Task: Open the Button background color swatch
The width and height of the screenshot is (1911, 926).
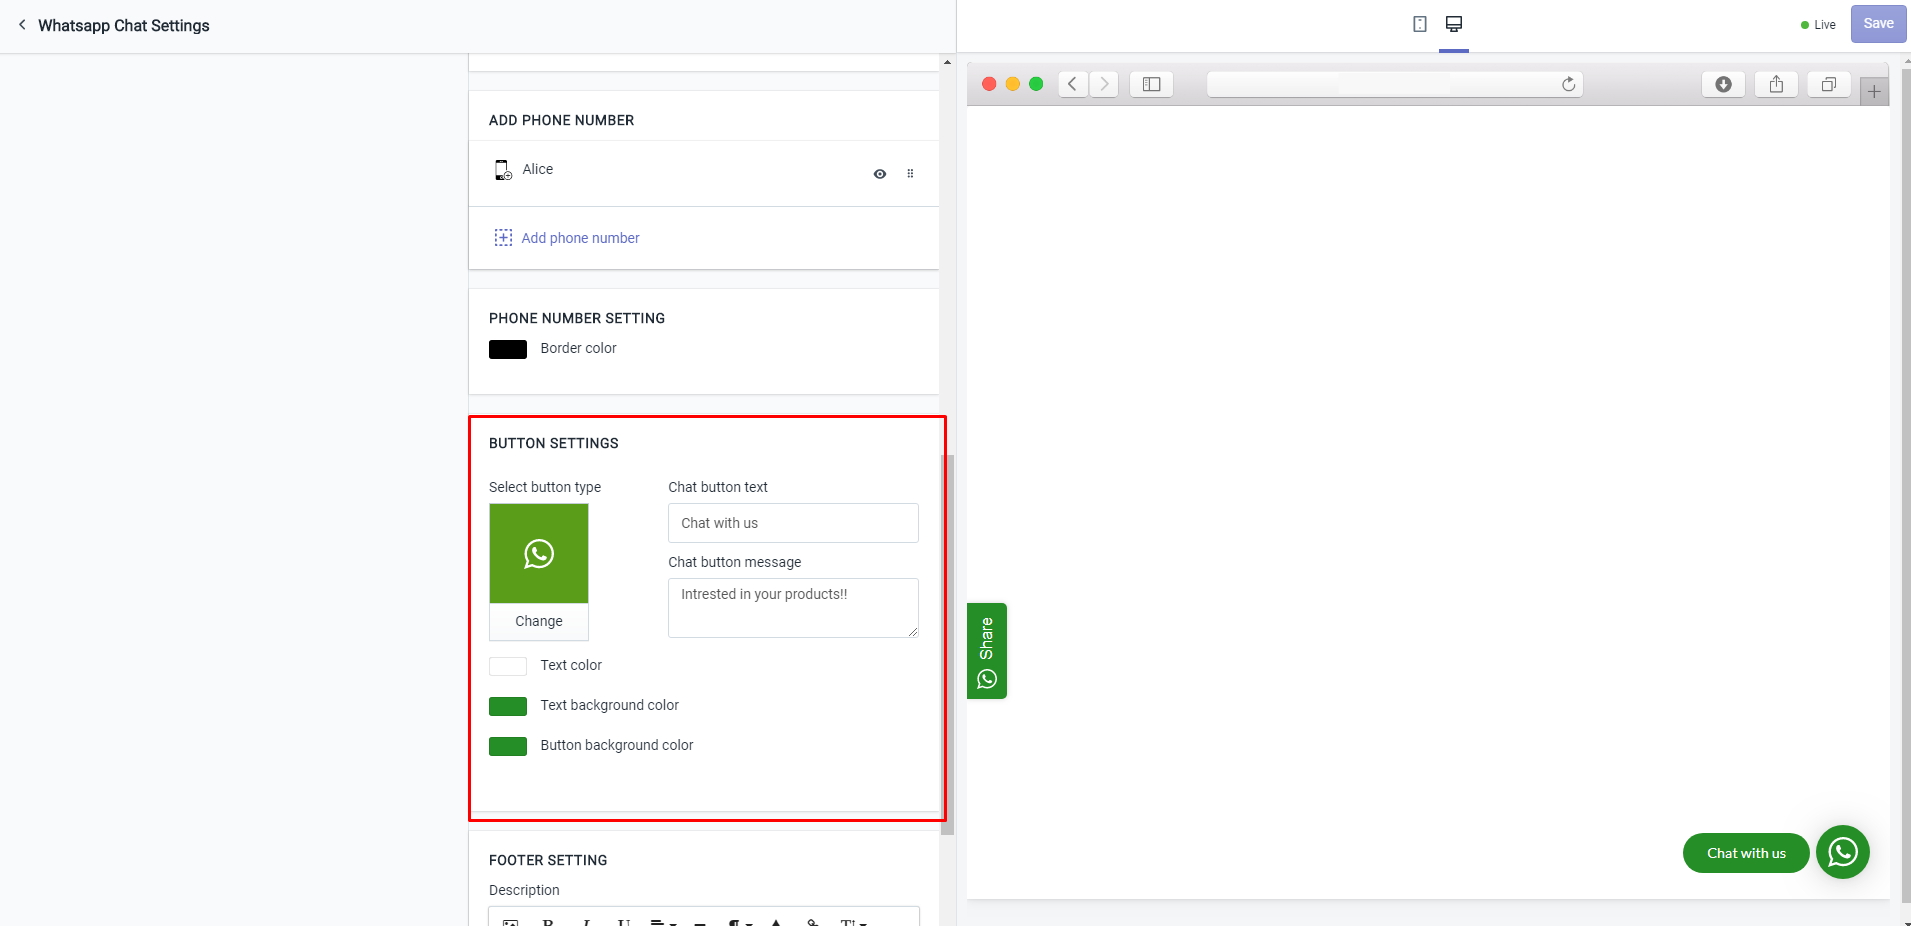Action: point(508,746)
